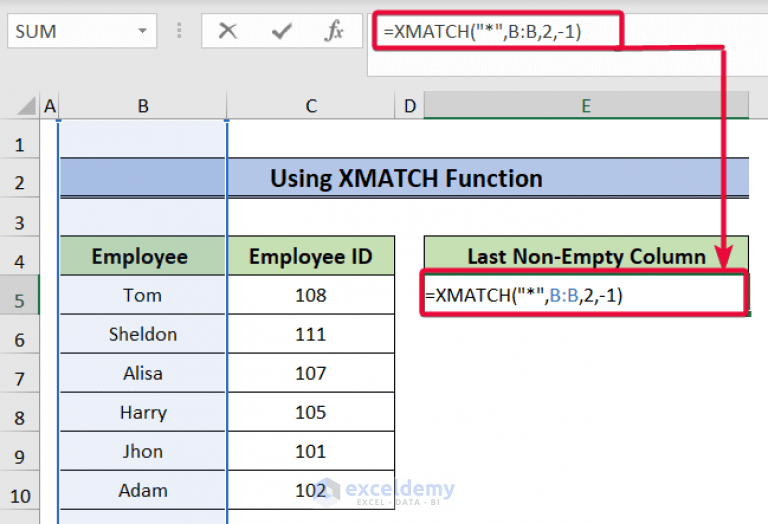Select the Employee ID cell '111'
768x524 pixels.
311,334
